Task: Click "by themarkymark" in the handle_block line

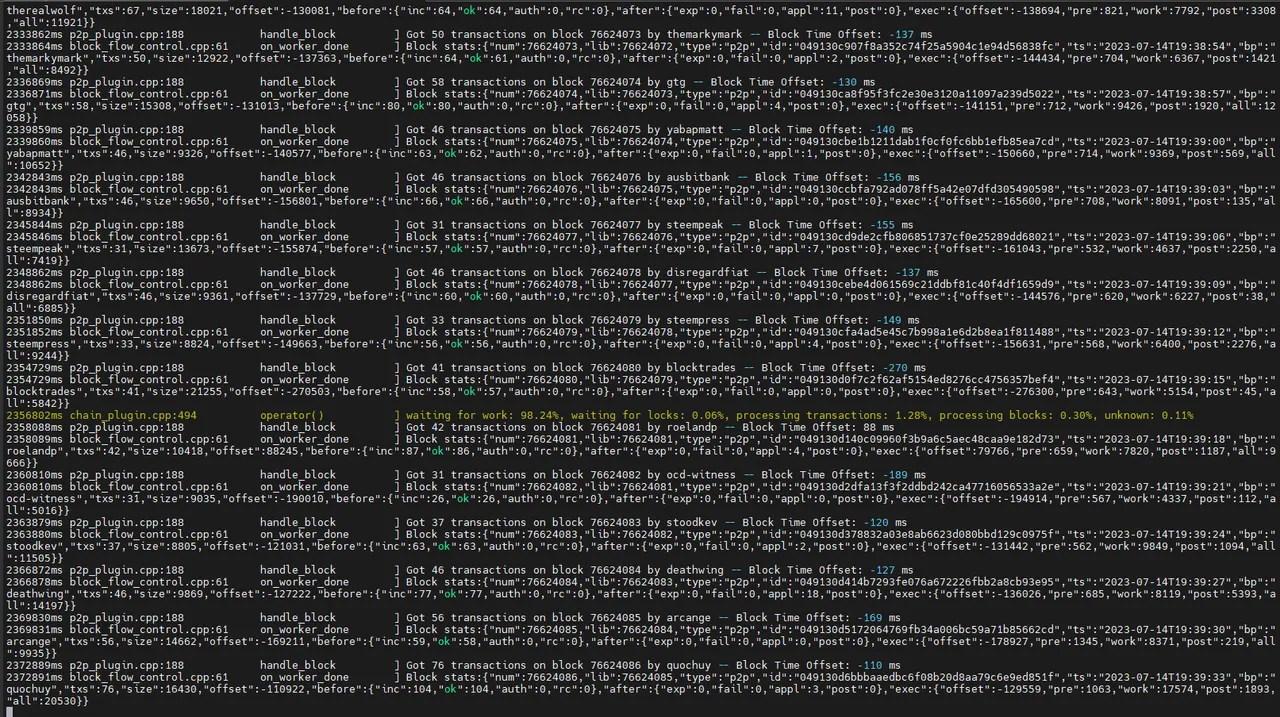Action: pyautogui.click(x=695, y=34)
